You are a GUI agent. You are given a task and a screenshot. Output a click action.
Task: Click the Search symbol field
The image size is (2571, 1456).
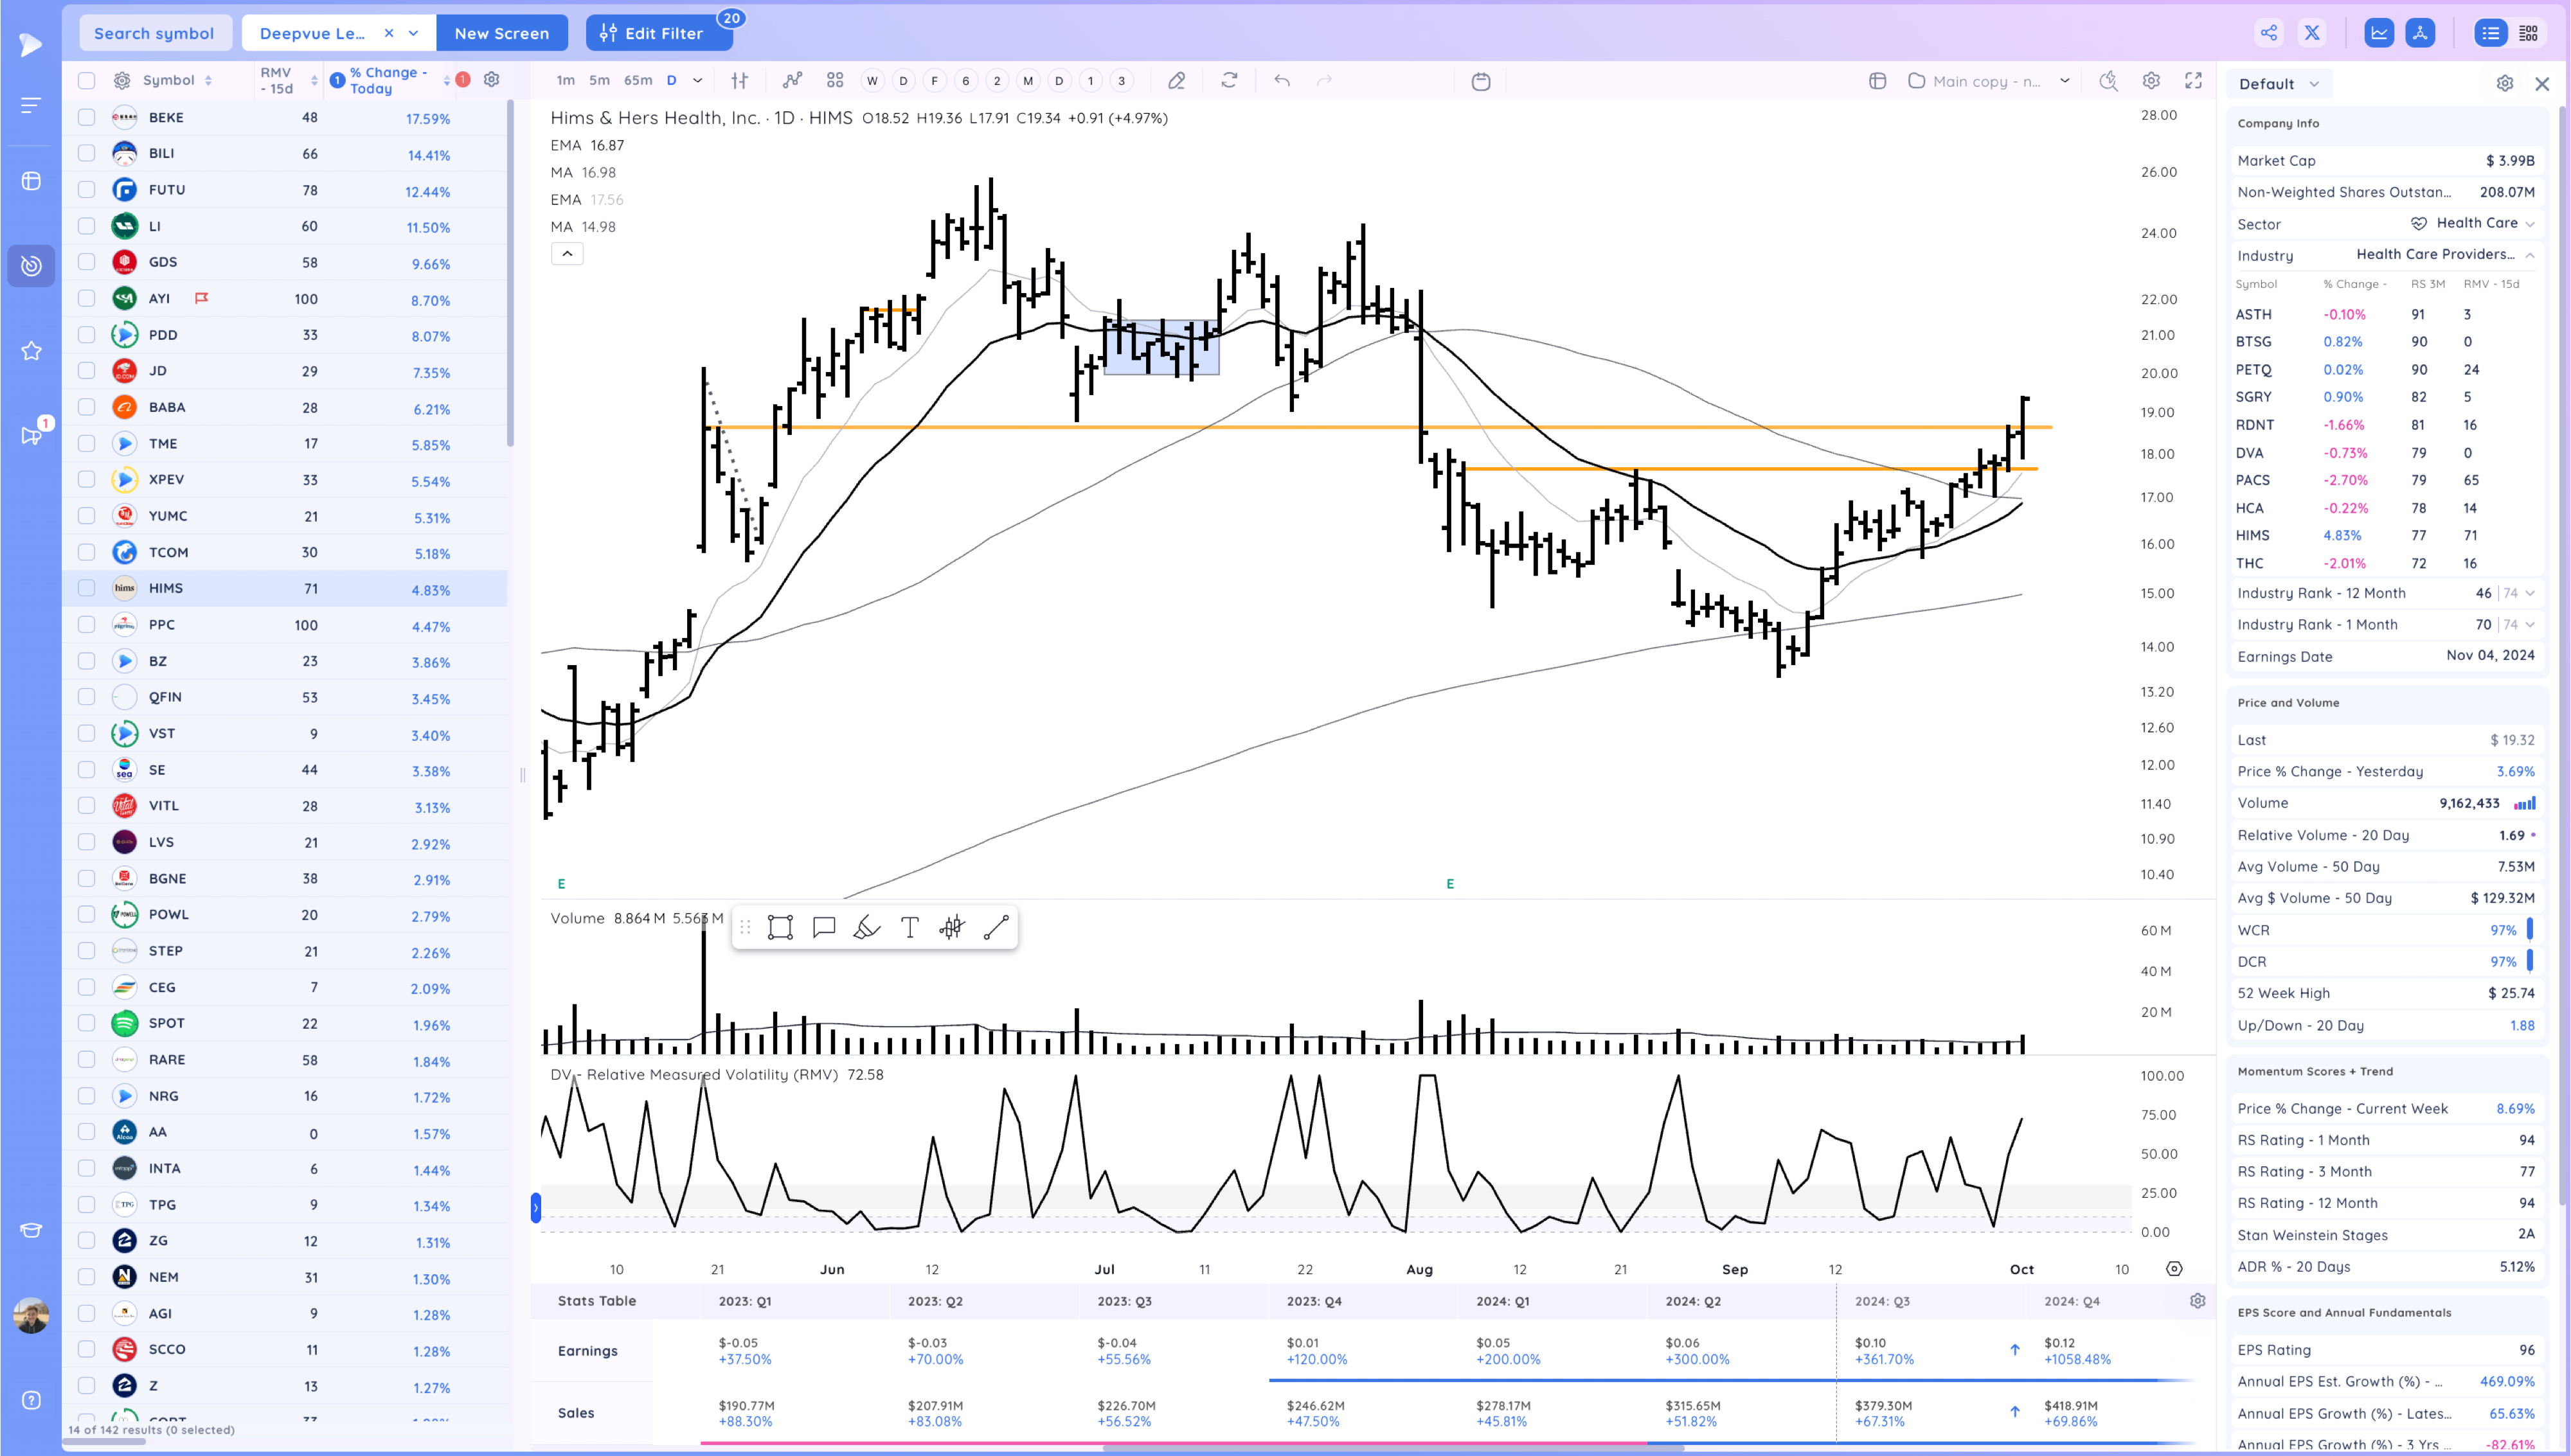[154, 33]
